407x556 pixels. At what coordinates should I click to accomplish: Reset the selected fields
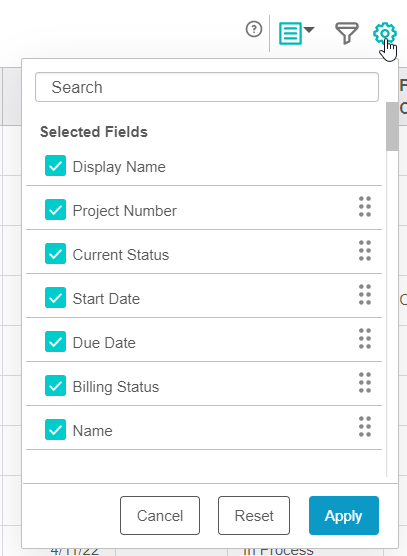254,516
